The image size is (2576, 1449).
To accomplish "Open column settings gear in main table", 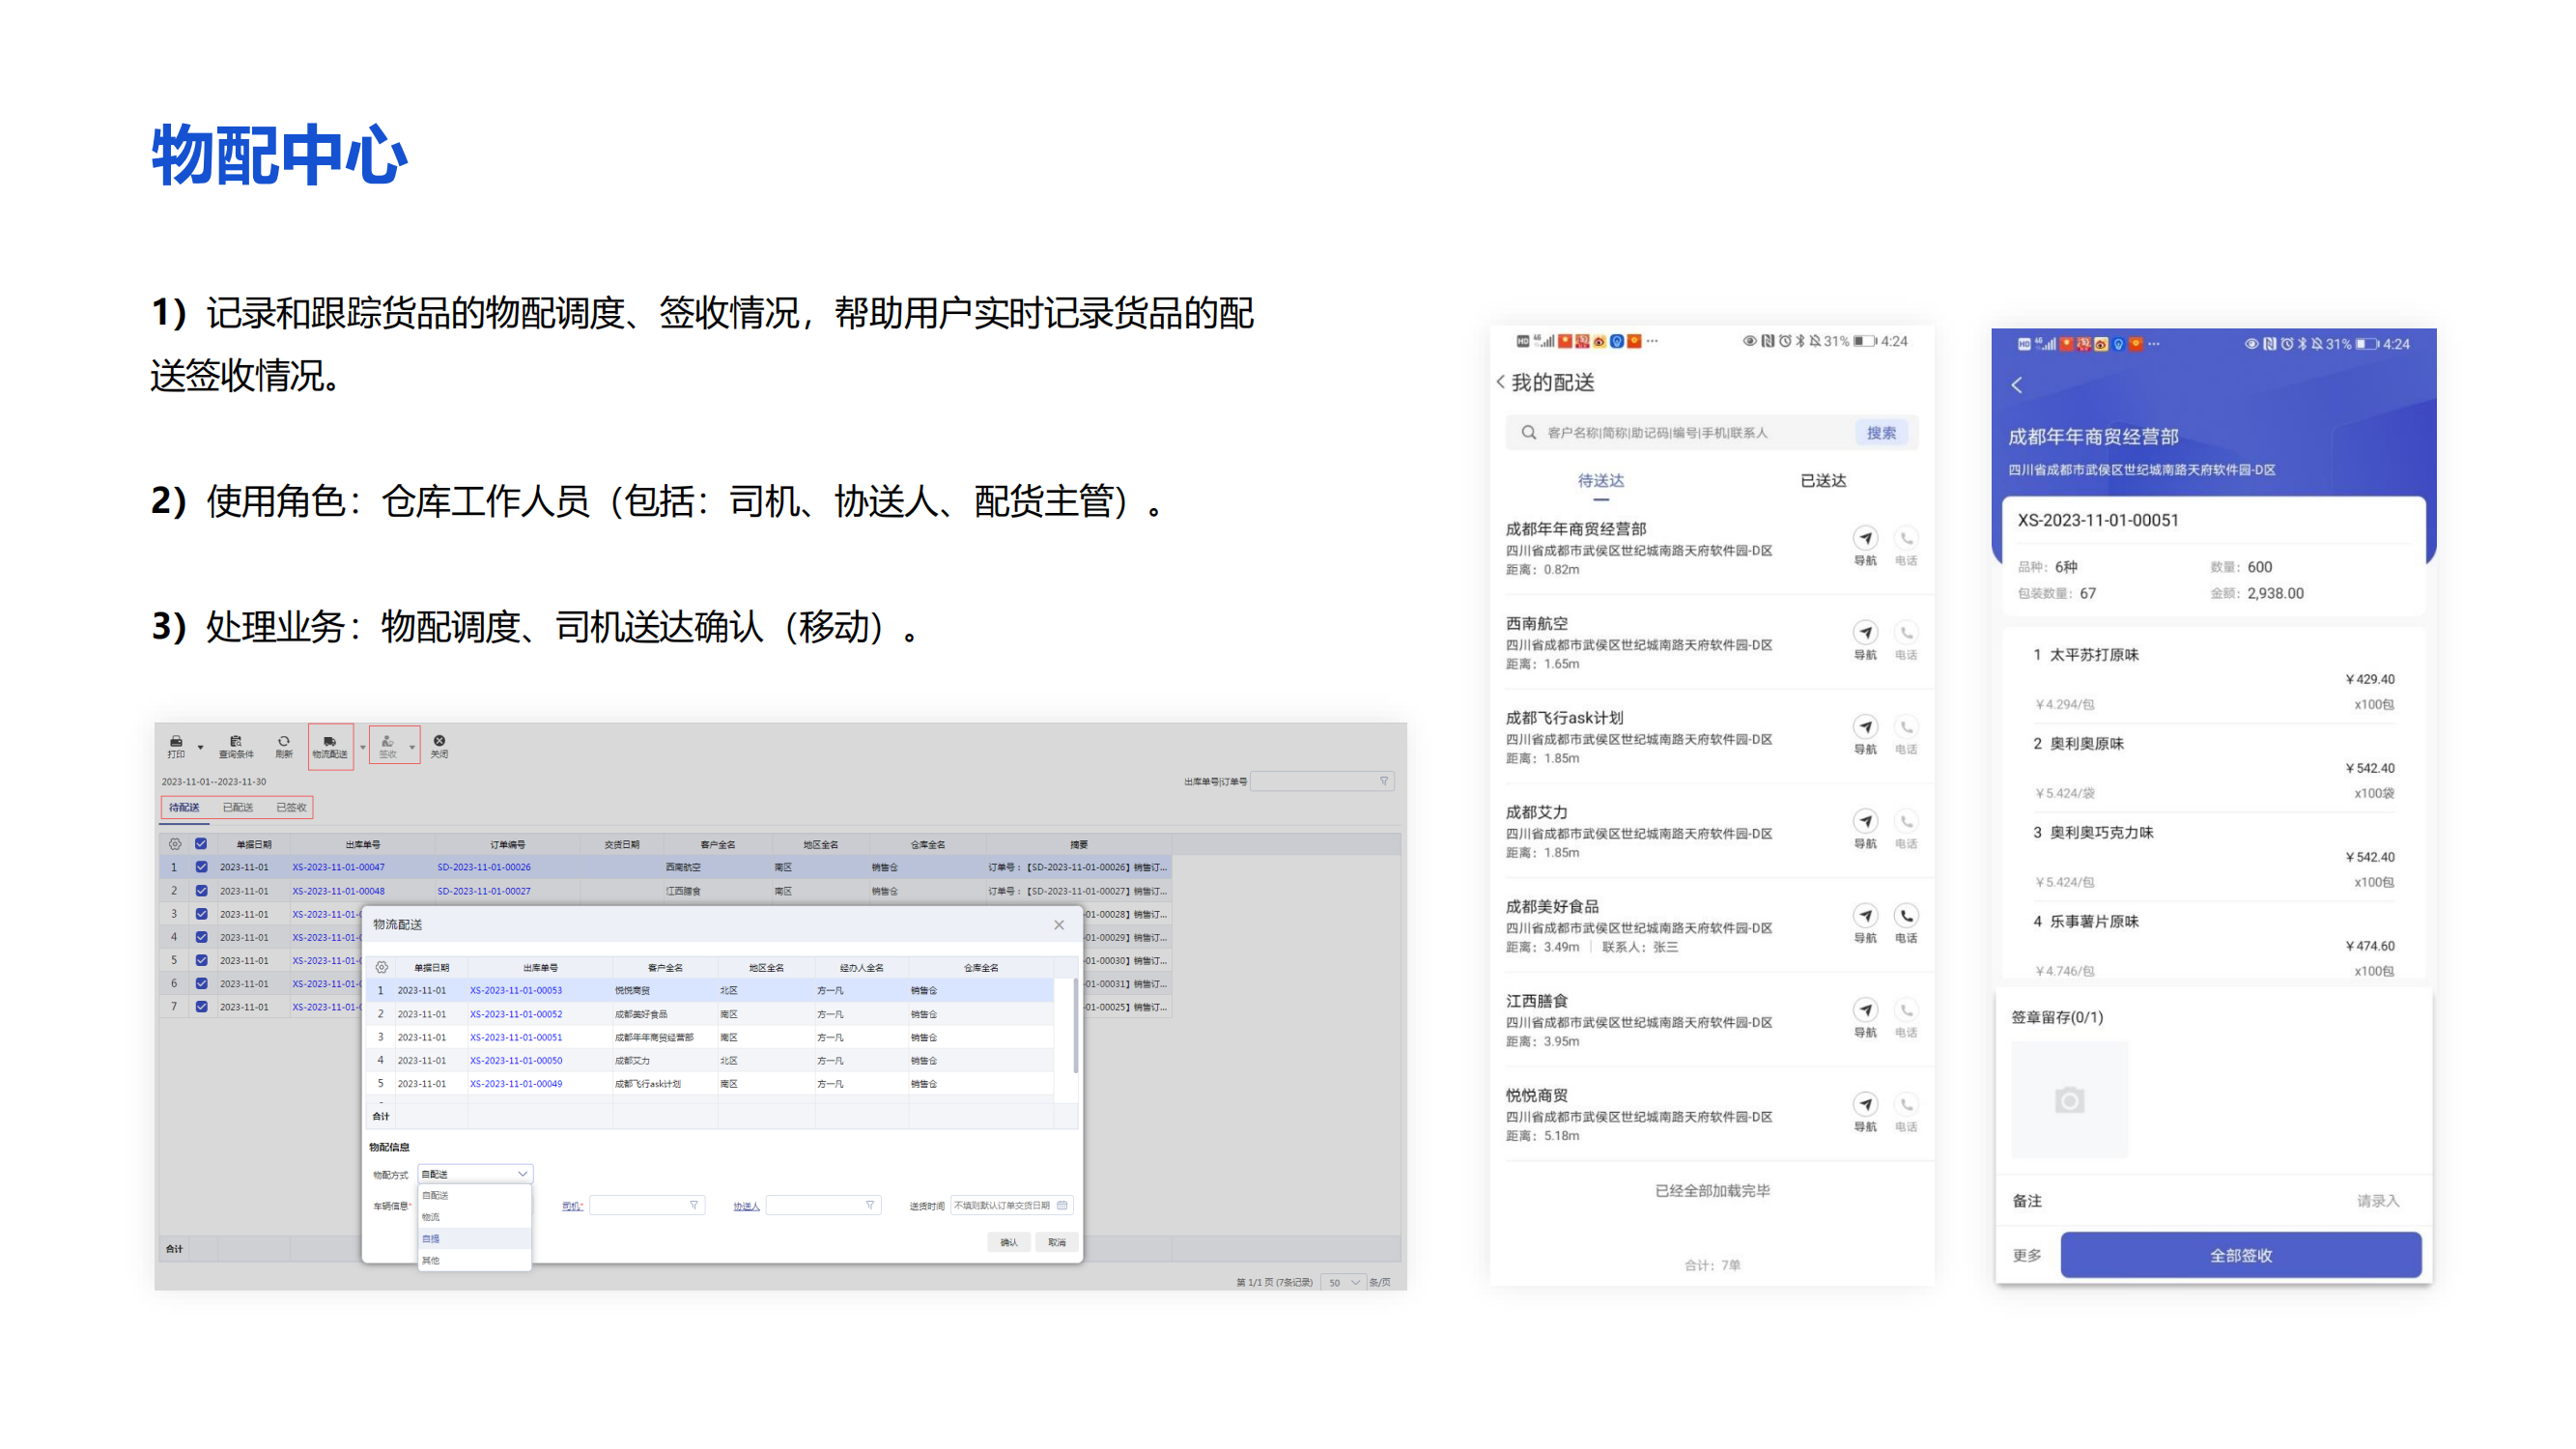I will tap(175, 844).
